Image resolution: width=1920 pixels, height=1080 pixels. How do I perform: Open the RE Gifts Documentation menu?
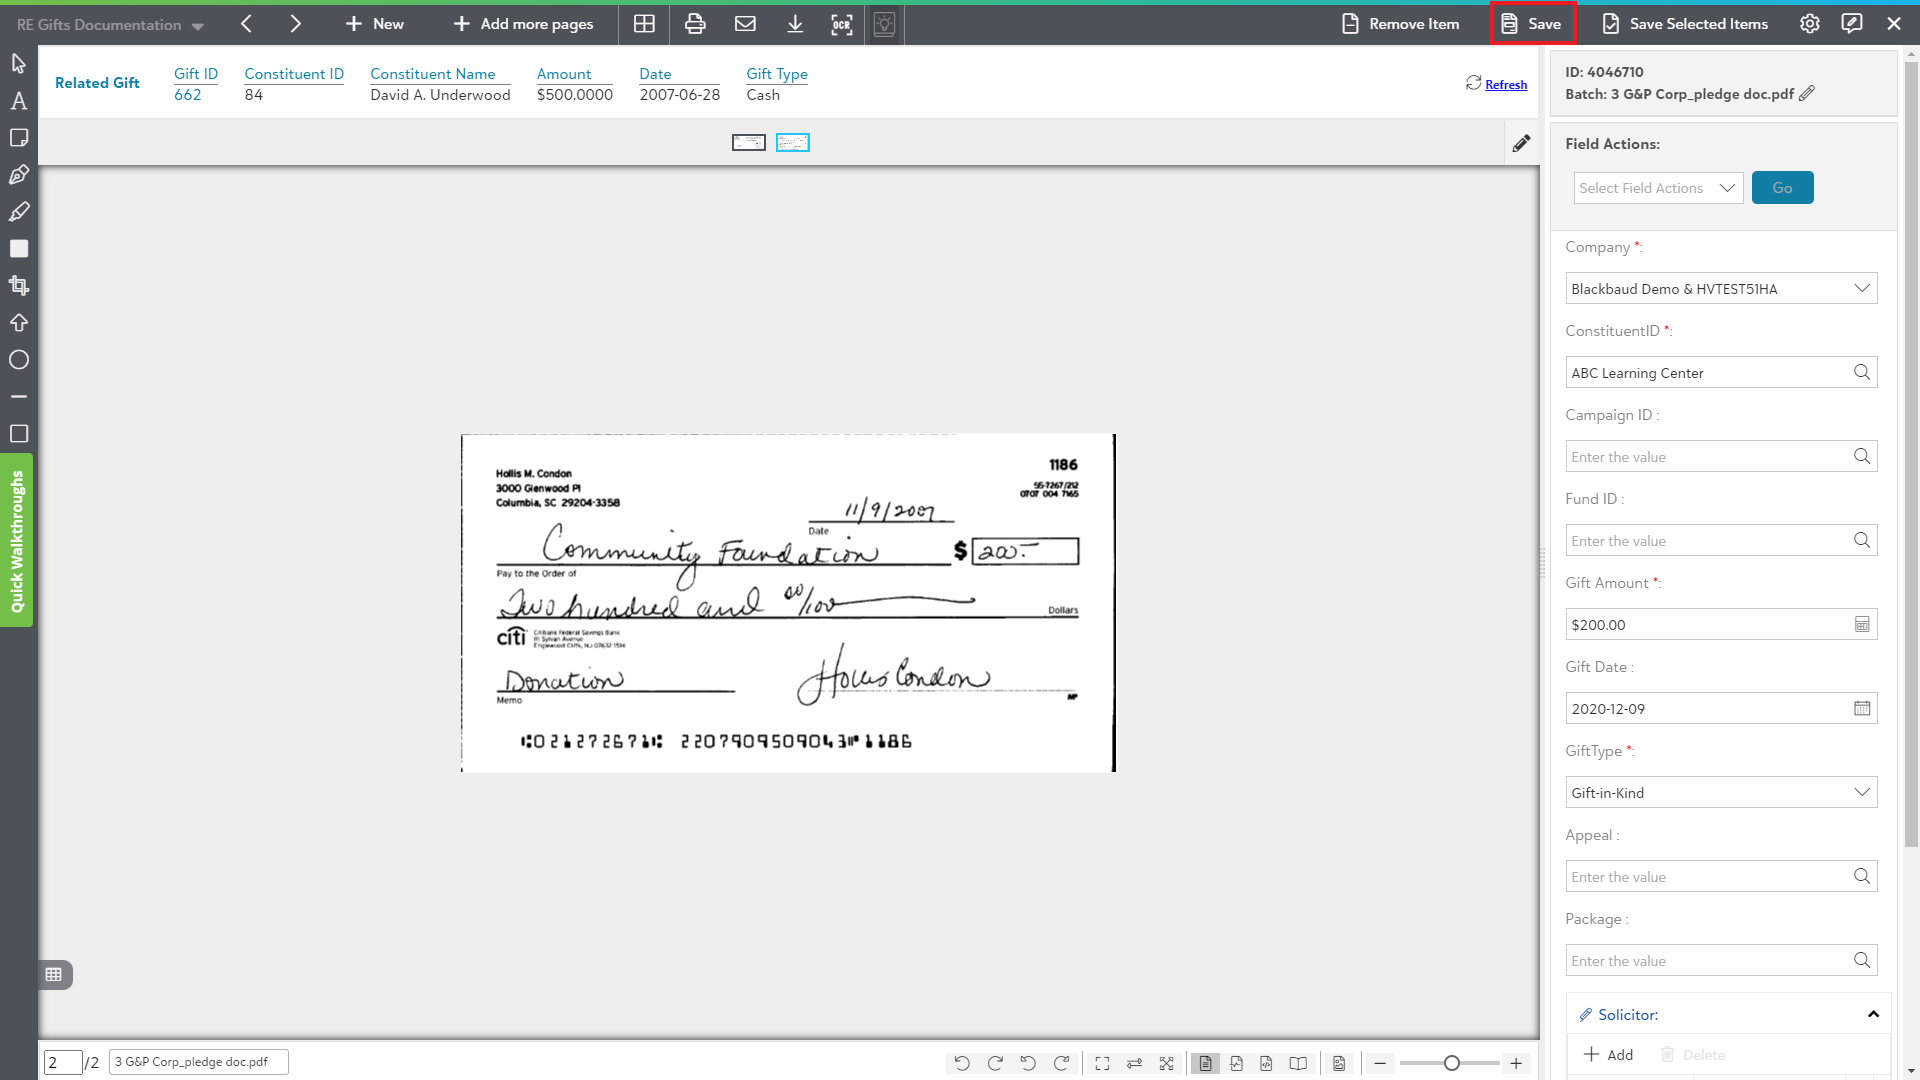tap(110, 25)
